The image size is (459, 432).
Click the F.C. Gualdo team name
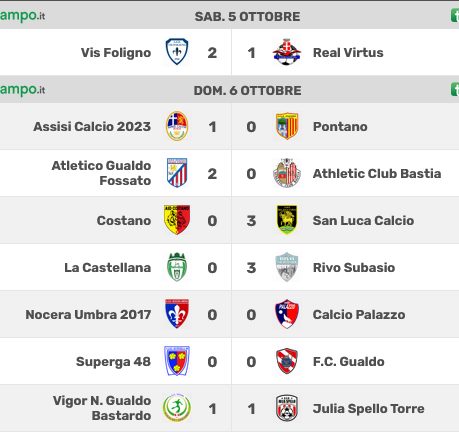(349, 361)
